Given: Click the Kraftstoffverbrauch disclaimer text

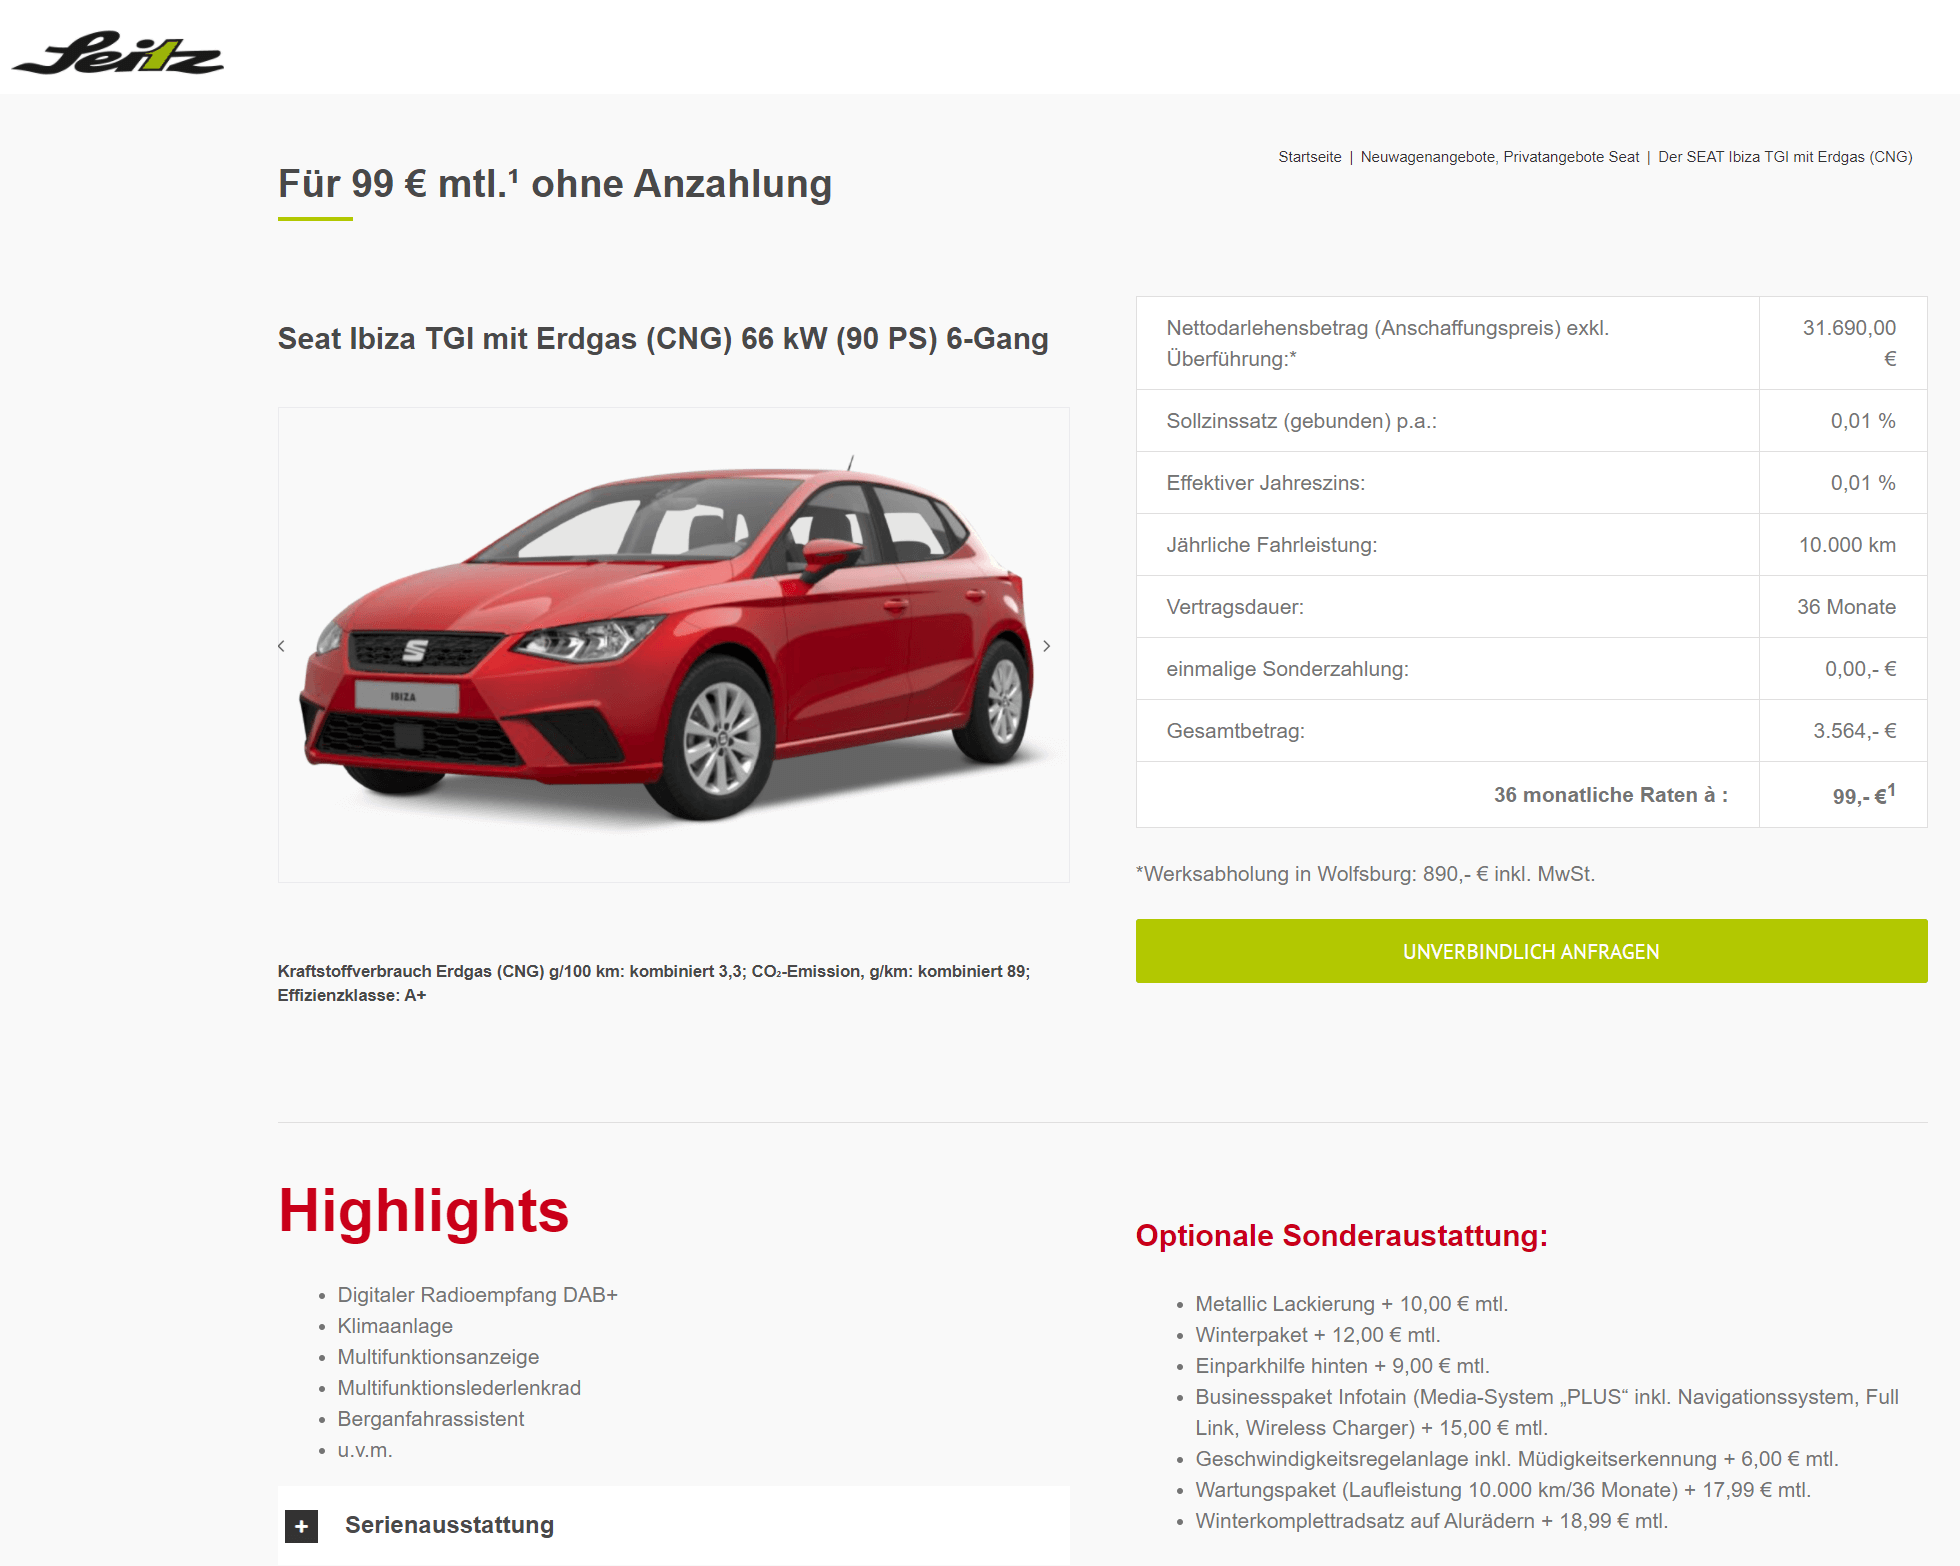Looking at the screenshot, I should (x=654, y=983).
